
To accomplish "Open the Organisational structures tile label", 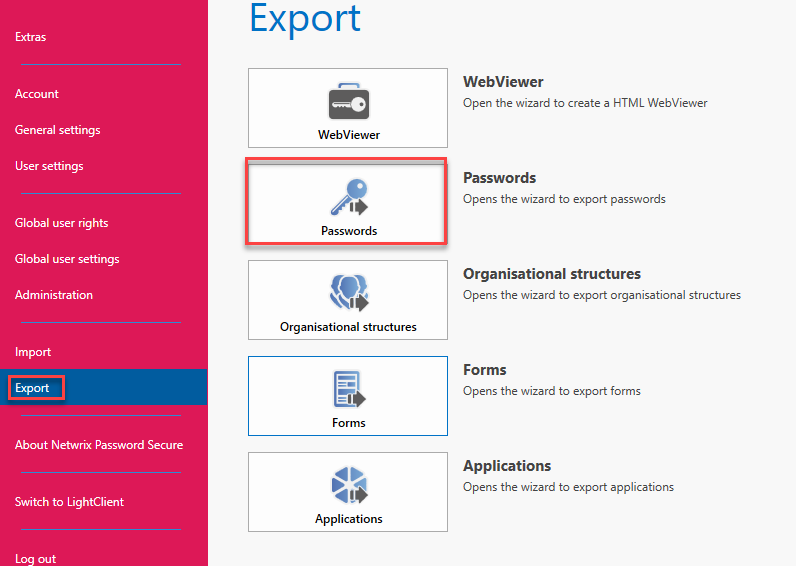I will [348, 327].
